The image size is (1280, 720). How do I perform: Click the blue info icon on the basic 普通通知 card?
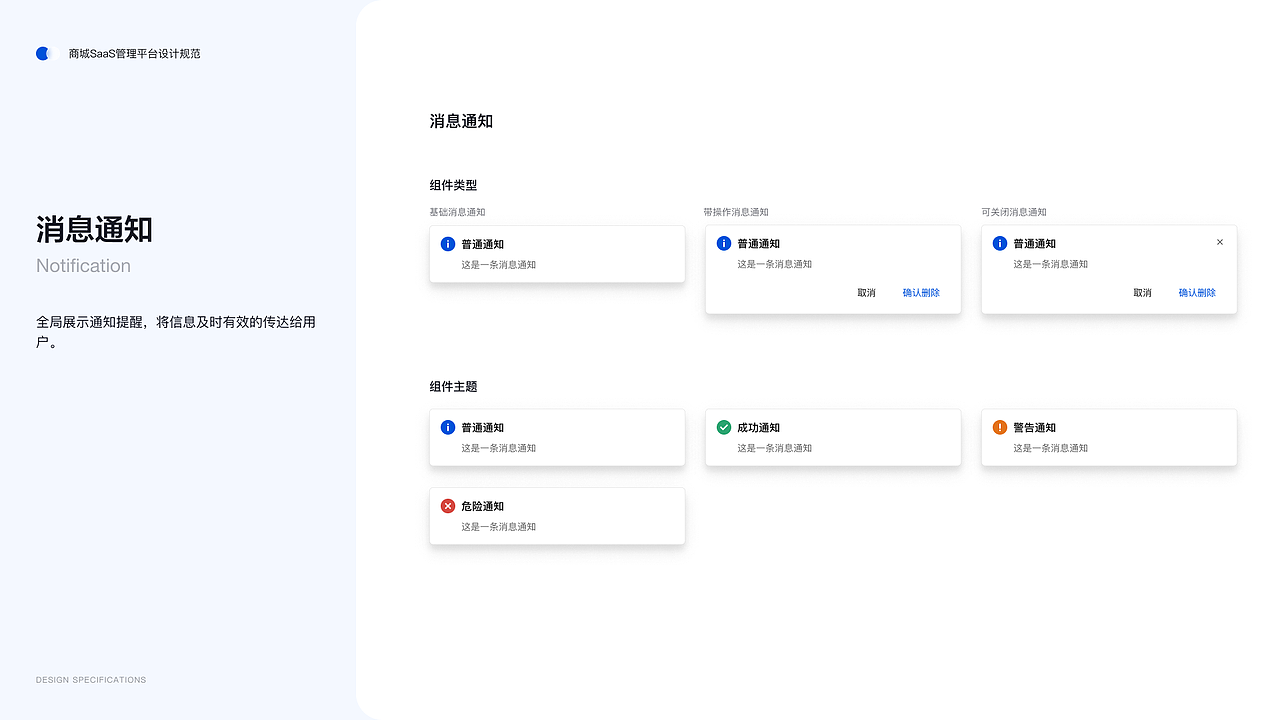pyautogui.click(x=447, y=244)
